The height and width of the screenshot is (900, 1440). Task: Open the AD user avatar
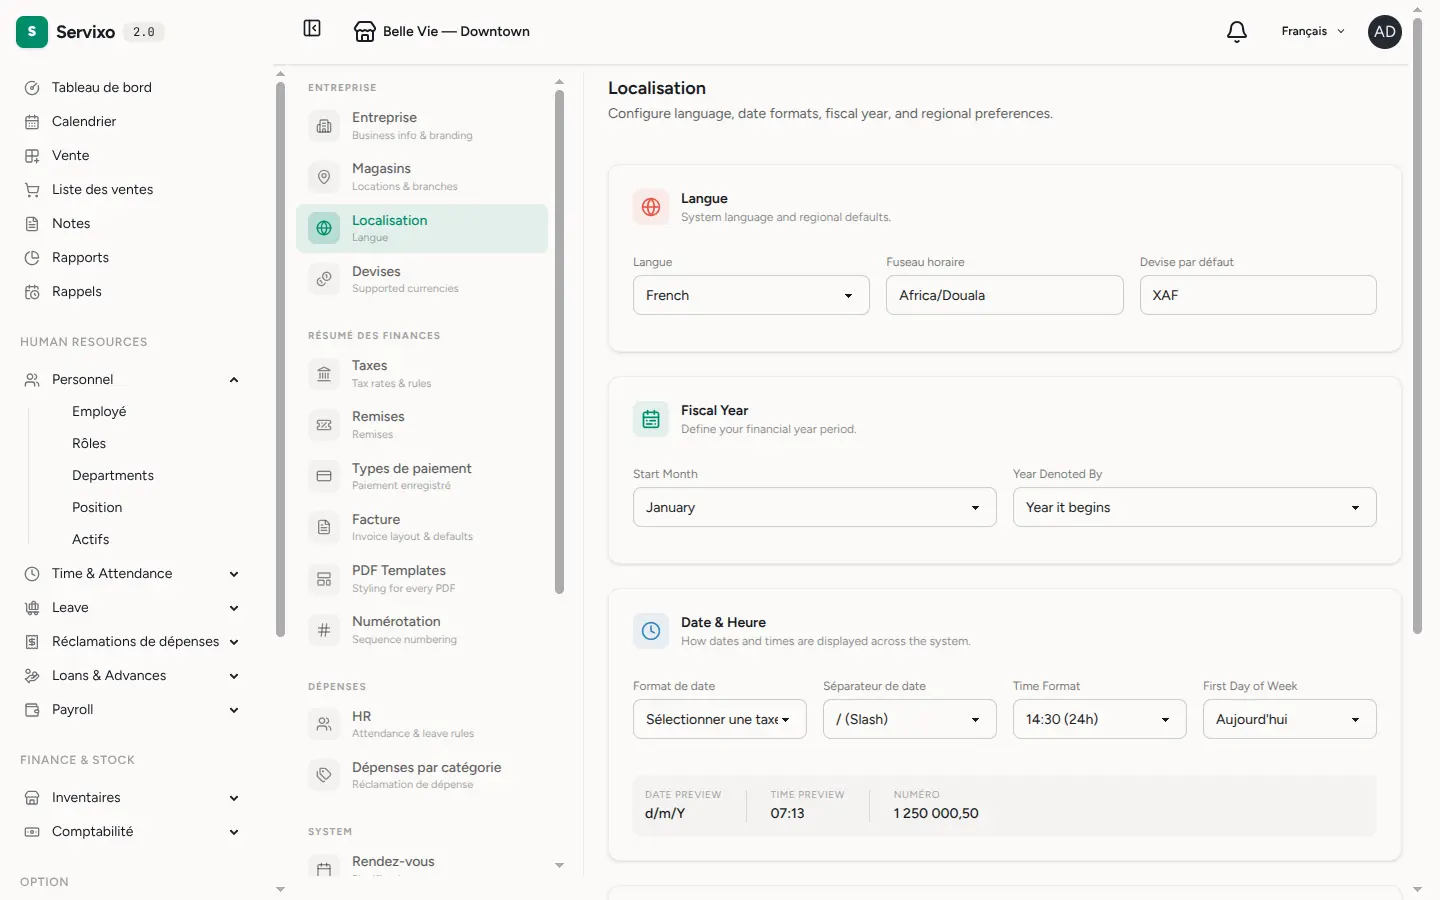click(x=1385, y=32)
